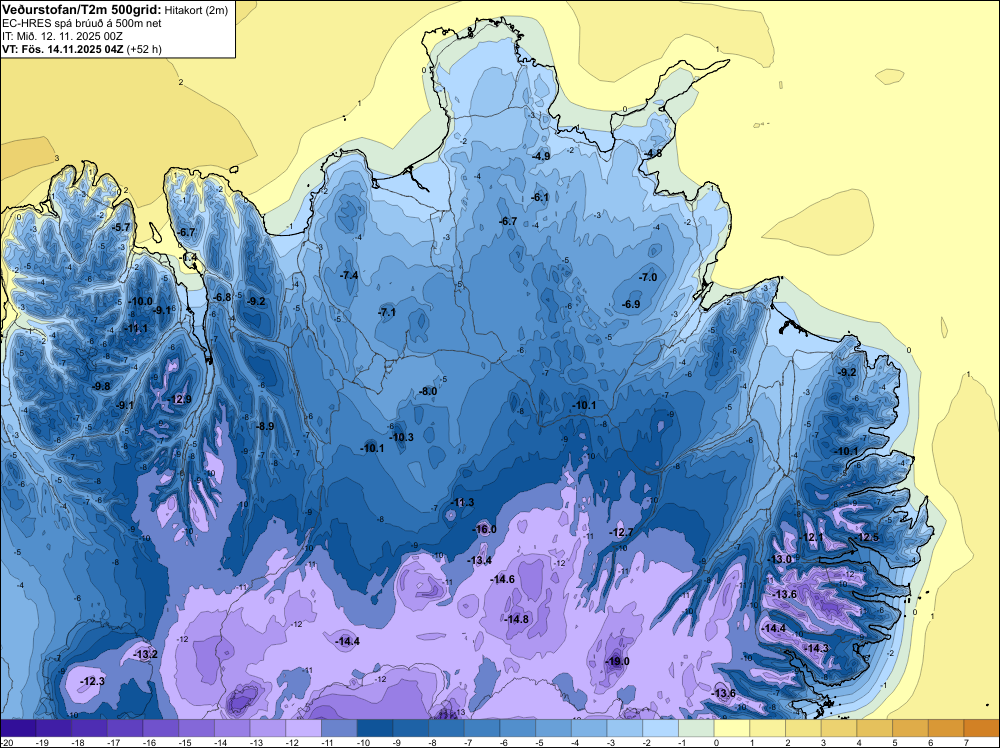
Task: Click the -9.8 temperature value
Action: point(101,386)
